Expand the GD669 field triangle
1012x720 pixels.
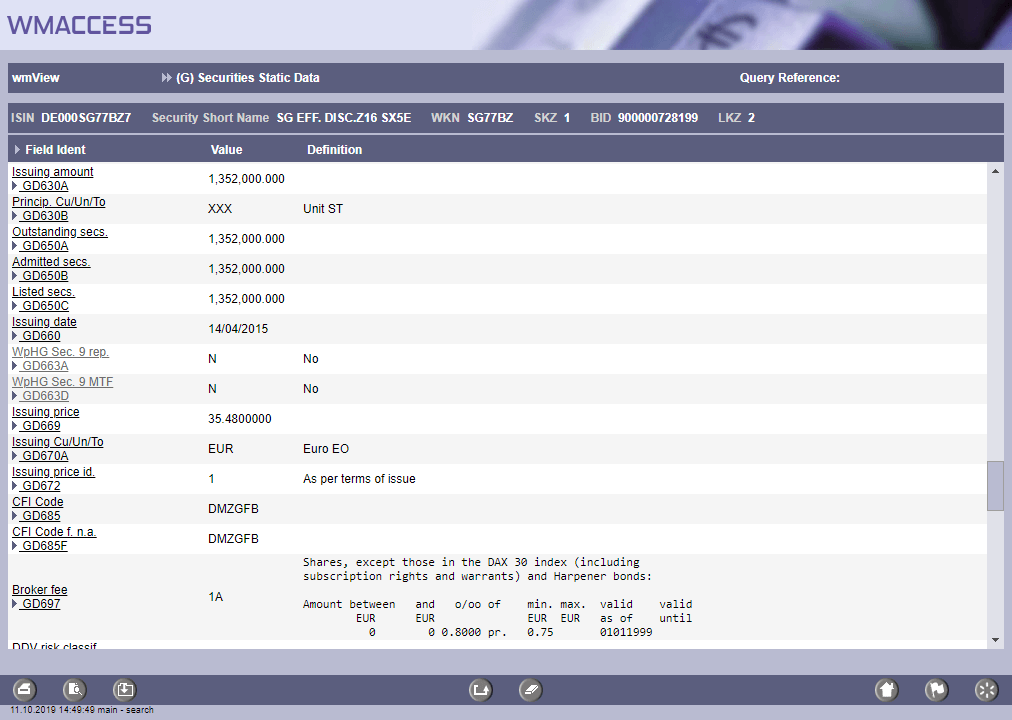pos(15,426)
